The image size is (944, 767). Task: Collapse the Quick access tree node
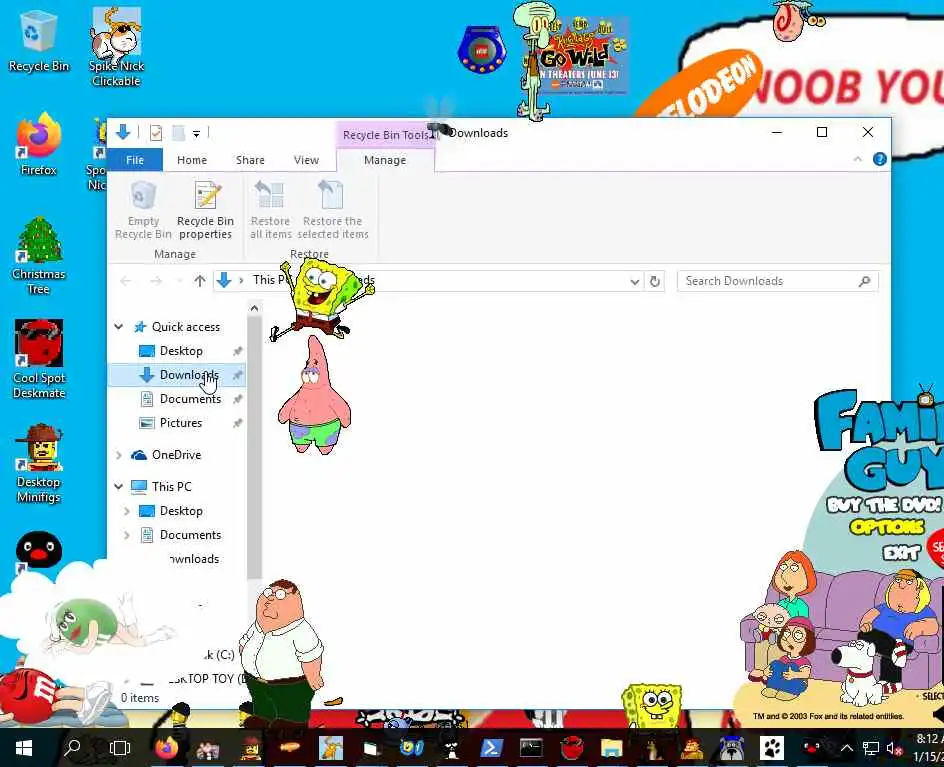[x=119, y=326]
